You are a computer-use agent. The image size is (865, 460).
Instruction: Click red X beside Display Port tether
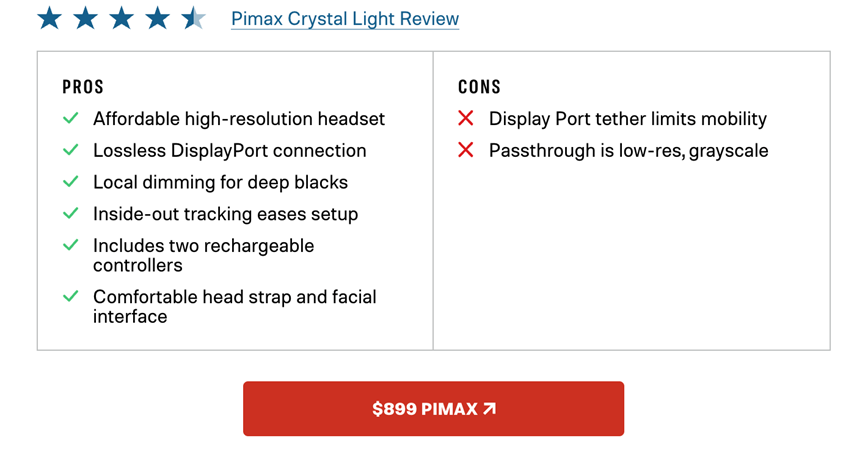465,119
